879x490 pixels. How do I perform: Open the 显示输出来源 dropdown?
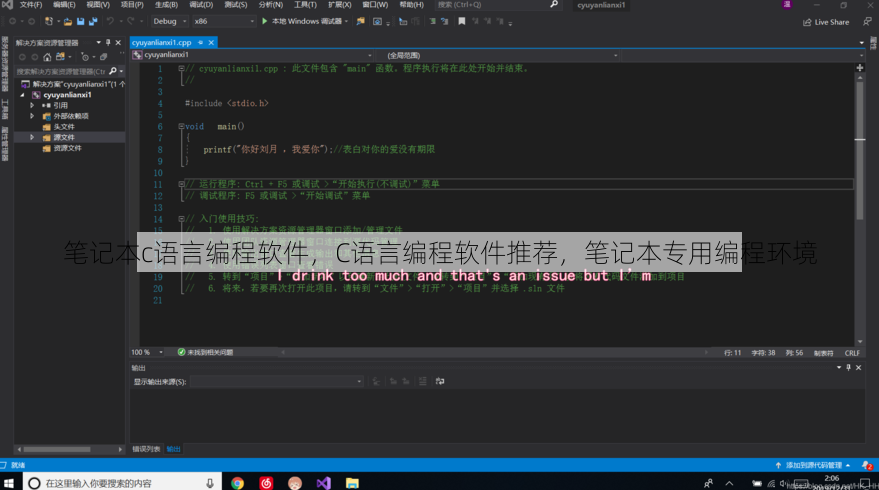[x=276, y=381]
